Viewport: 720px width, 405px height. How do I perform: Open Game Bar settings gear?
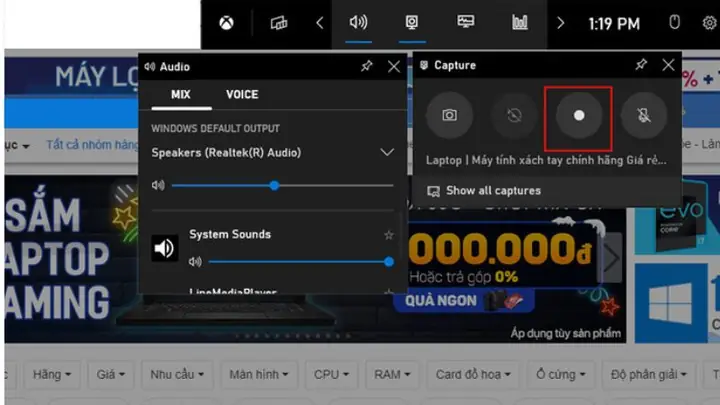coord(710,22)
